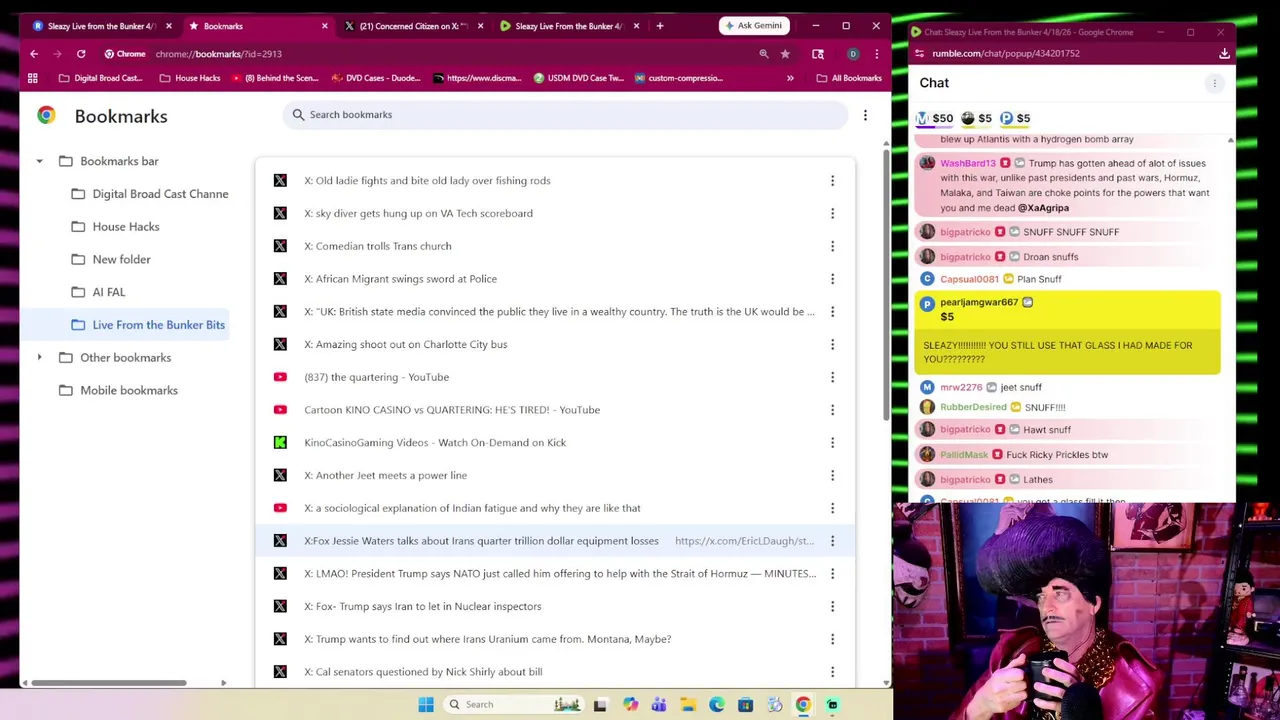Screen dimensions: 1280x720
Task: Open more actions for 'Fox- Trump says Iran' bookmark
Action: (x=832, y=606)
